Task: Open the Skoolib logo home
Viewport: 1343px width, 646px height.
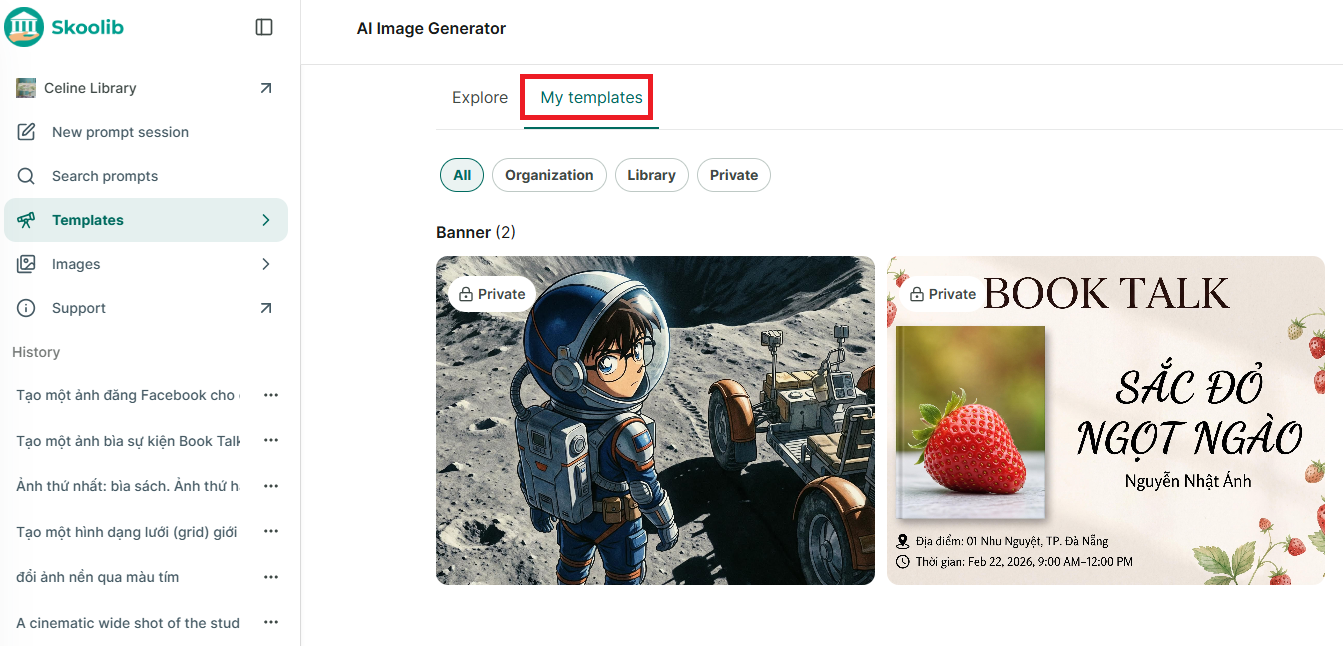Action: tap(65, 27)
